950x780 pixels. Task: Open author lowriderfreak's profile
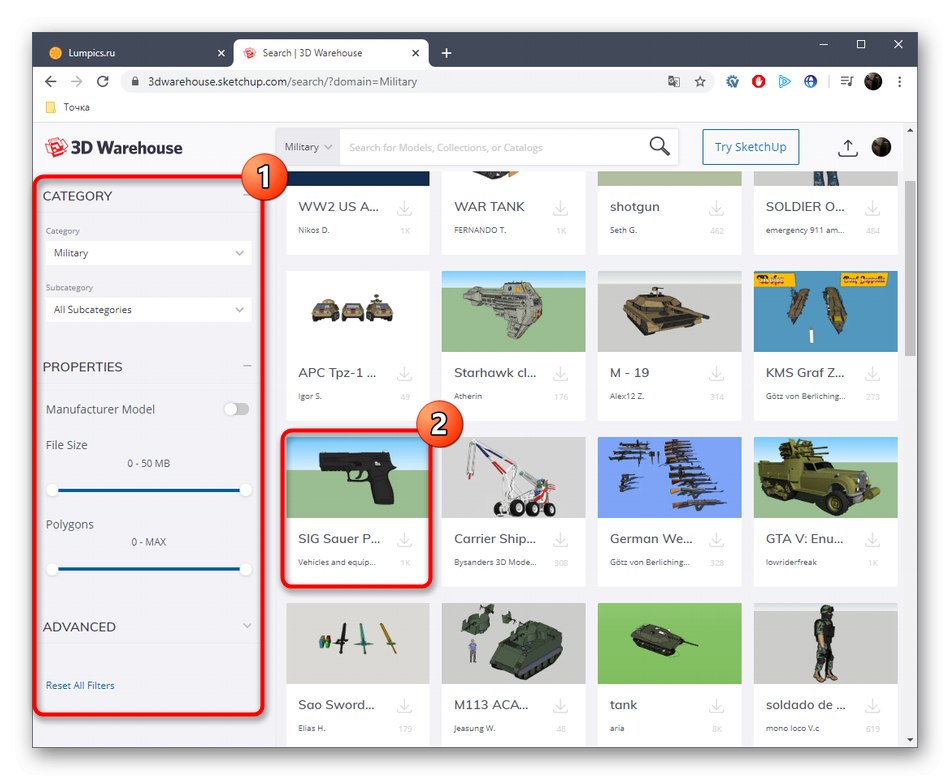point(791,562)
